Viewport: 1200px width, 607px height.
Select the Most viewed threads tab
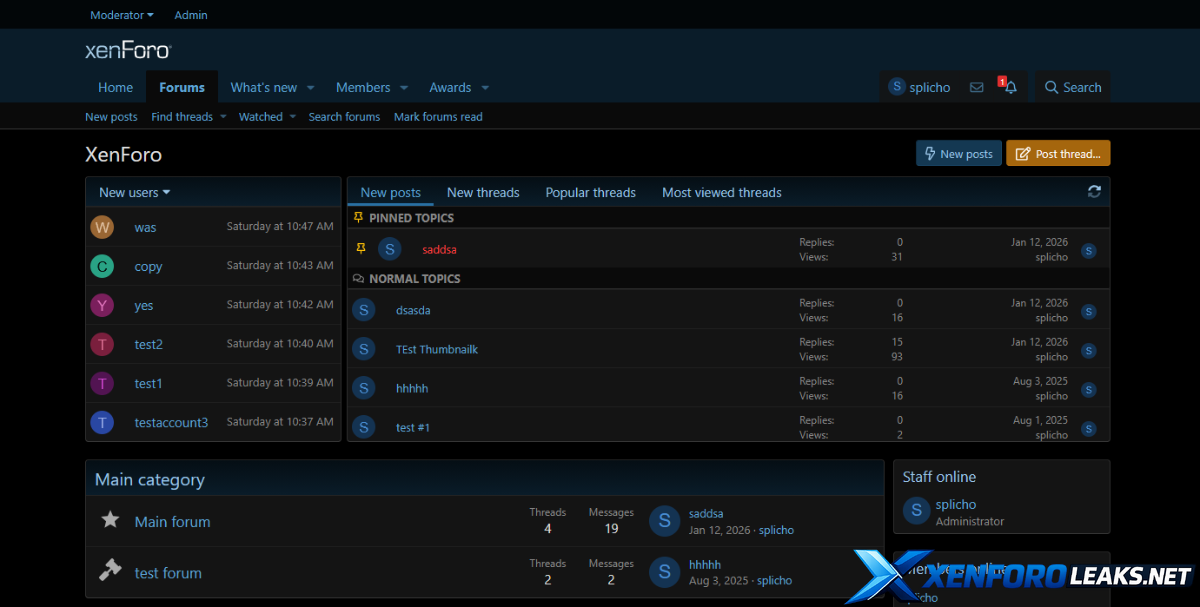pyautogui.click(x=721, y=192)
